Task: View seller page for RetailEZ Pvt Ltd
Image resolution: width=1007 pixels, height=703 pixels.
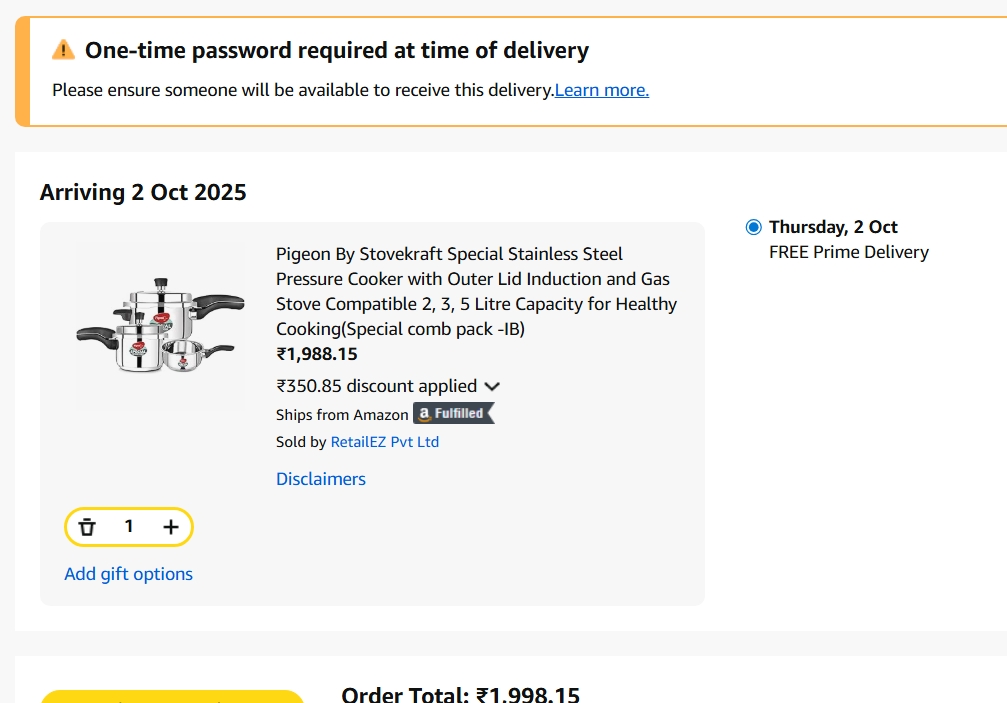Action: coord(385,441)
